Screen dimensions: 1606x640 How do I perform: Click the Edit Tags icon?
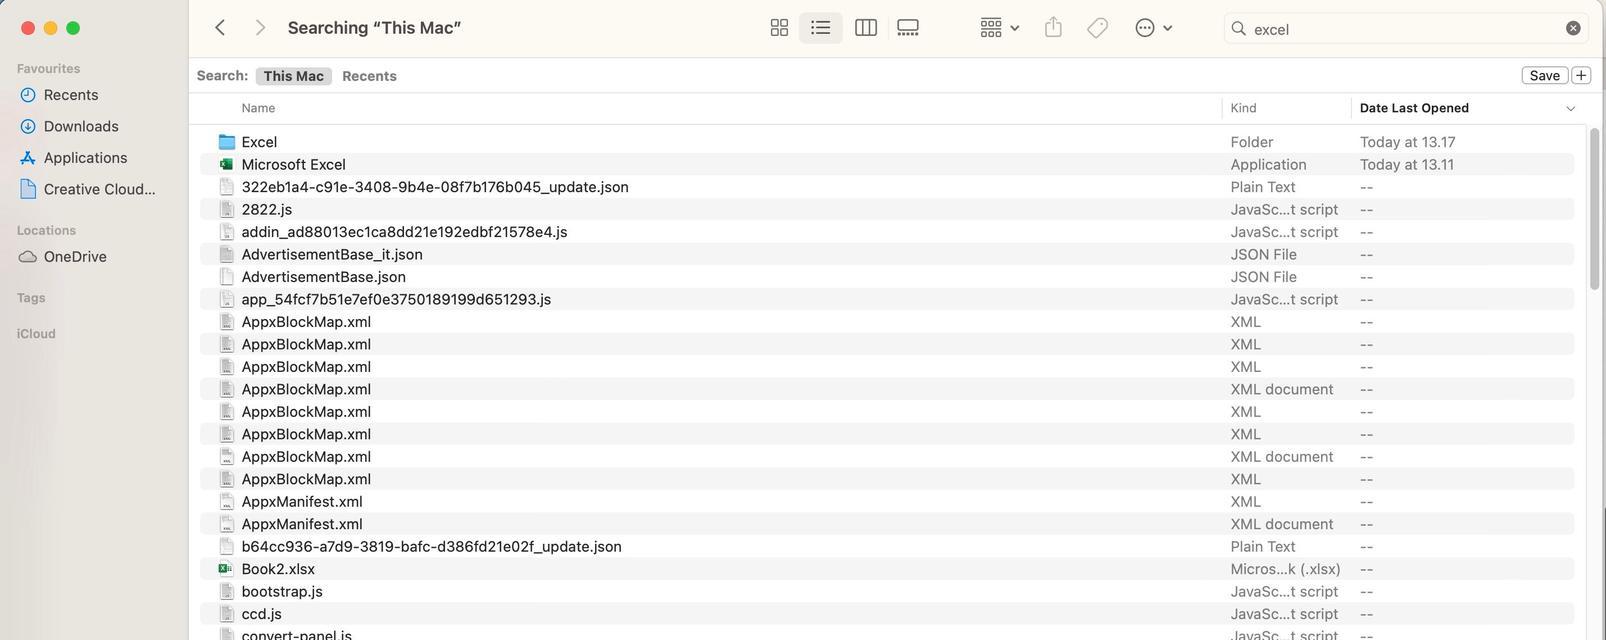click(x=1097, y=28)
